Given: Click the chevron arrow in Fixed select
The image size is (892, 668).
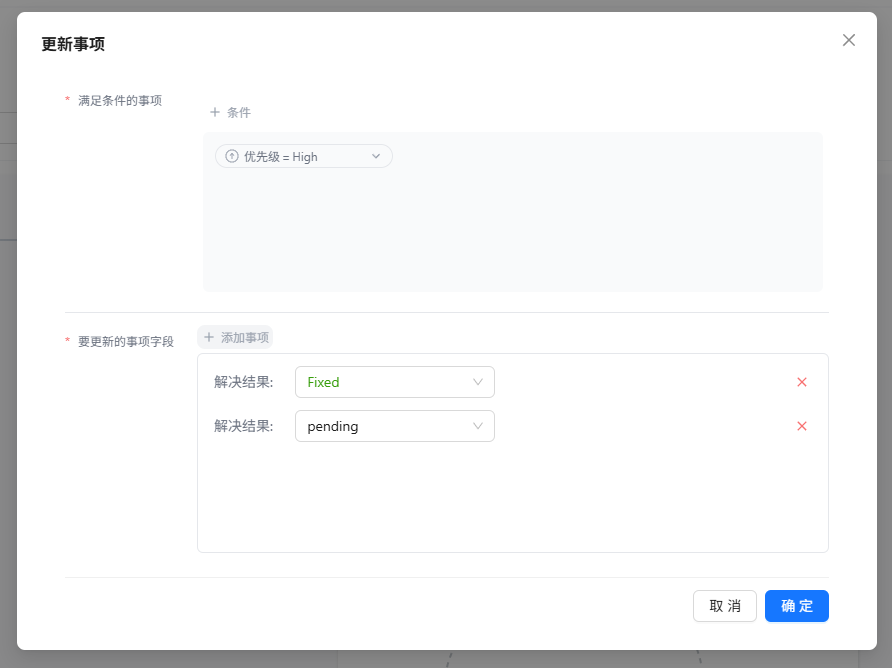Looking at the screenshot, I should pyautogui.click(x=478, y=382).
